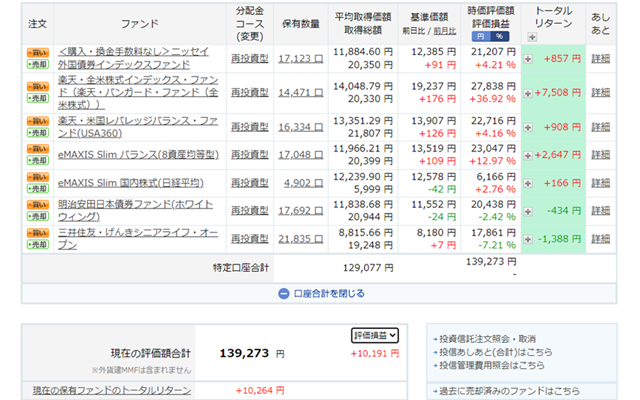Switch valuation gain display to 円
This screenshot has width=640, height=400.
[x=478, y=35]
